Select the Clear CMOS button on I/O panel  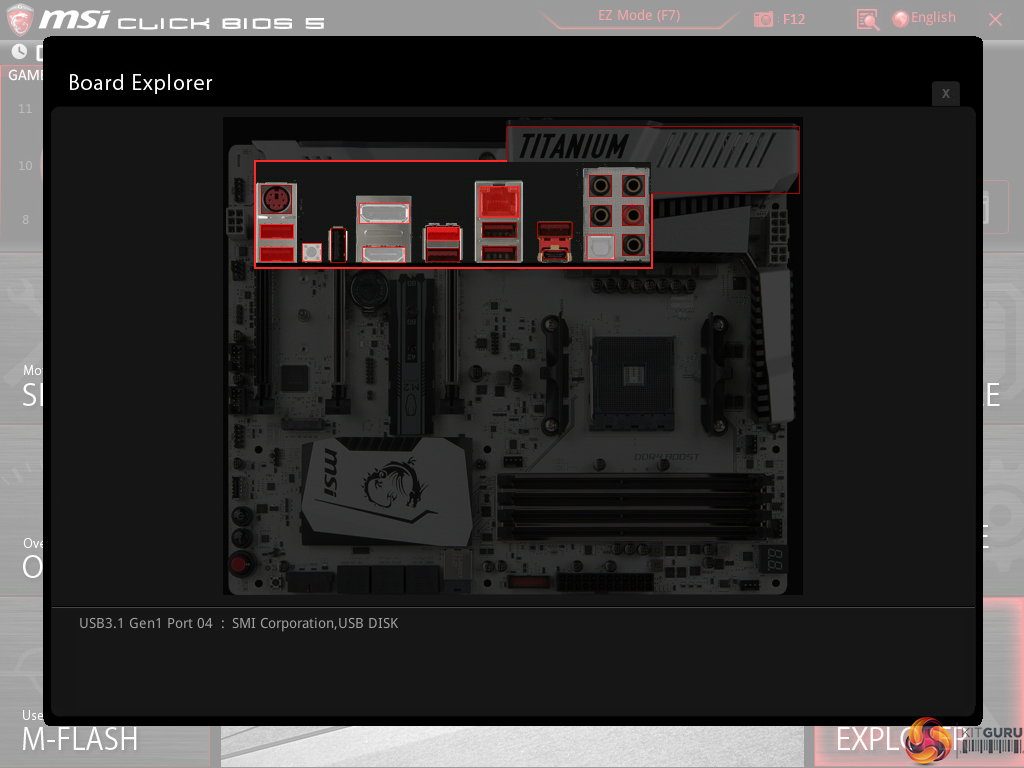pyautogui.click(x=312, y=252)
